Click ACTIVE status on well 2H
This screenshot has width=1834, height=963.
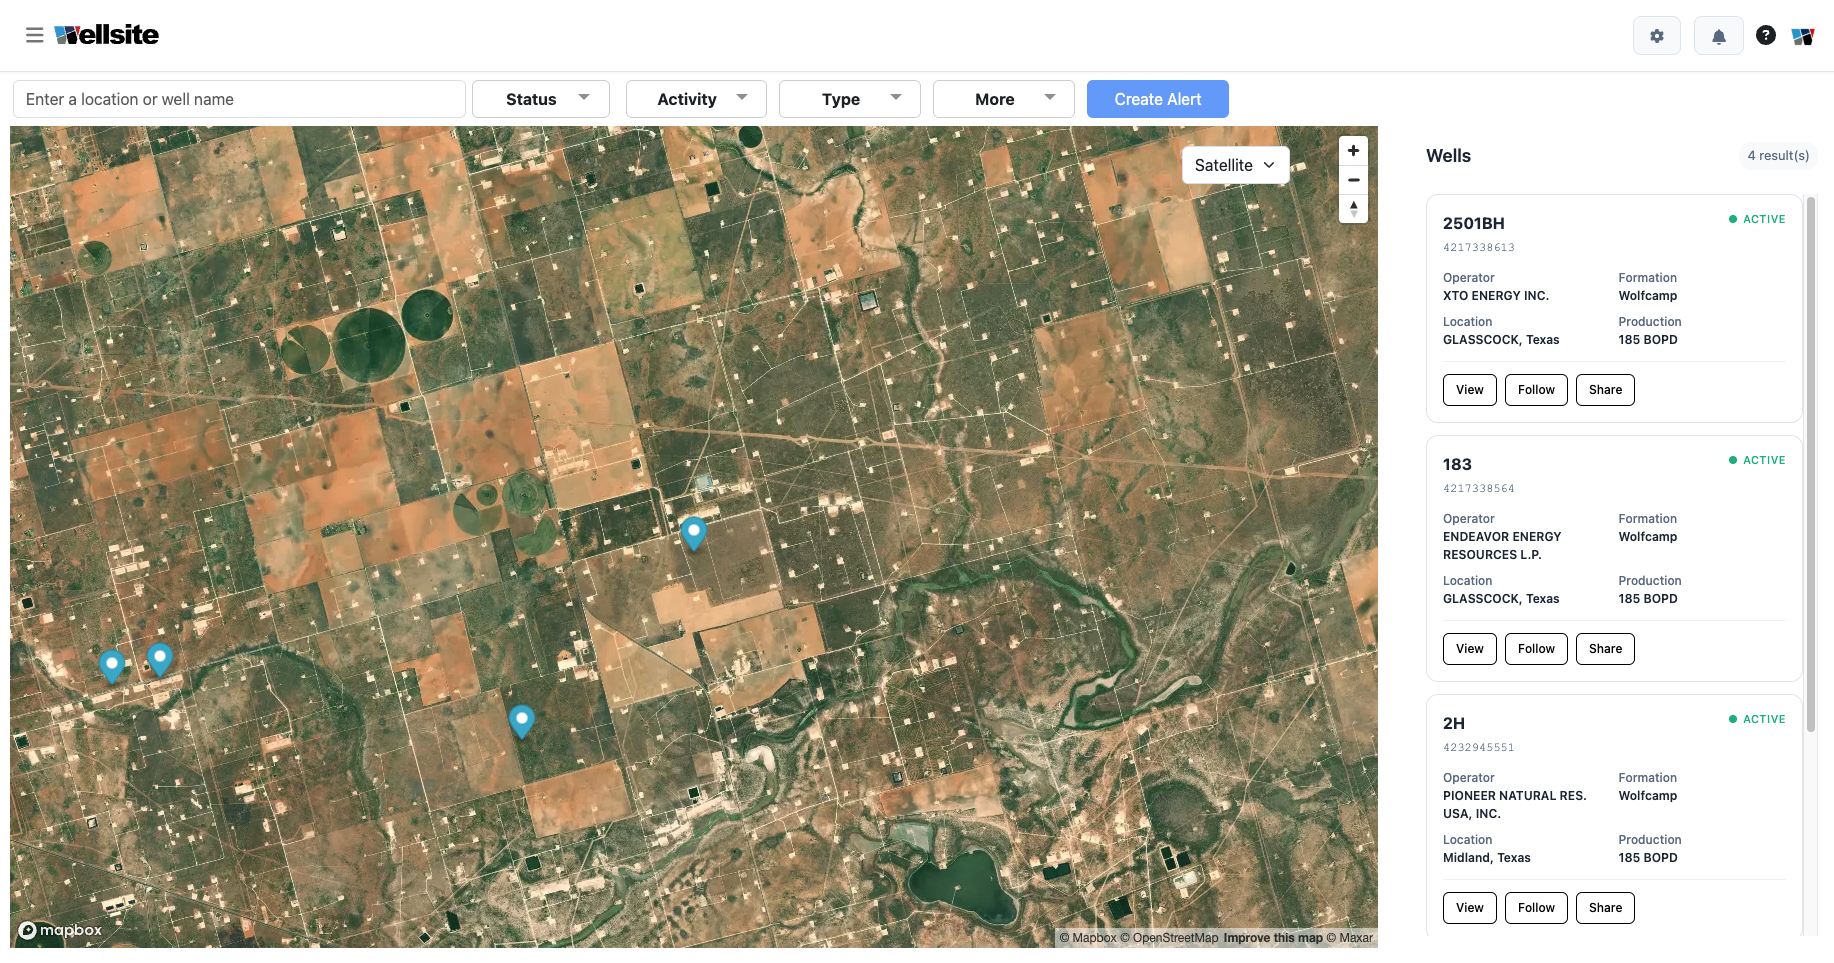pyautogui.click(x=1757, y=719)
